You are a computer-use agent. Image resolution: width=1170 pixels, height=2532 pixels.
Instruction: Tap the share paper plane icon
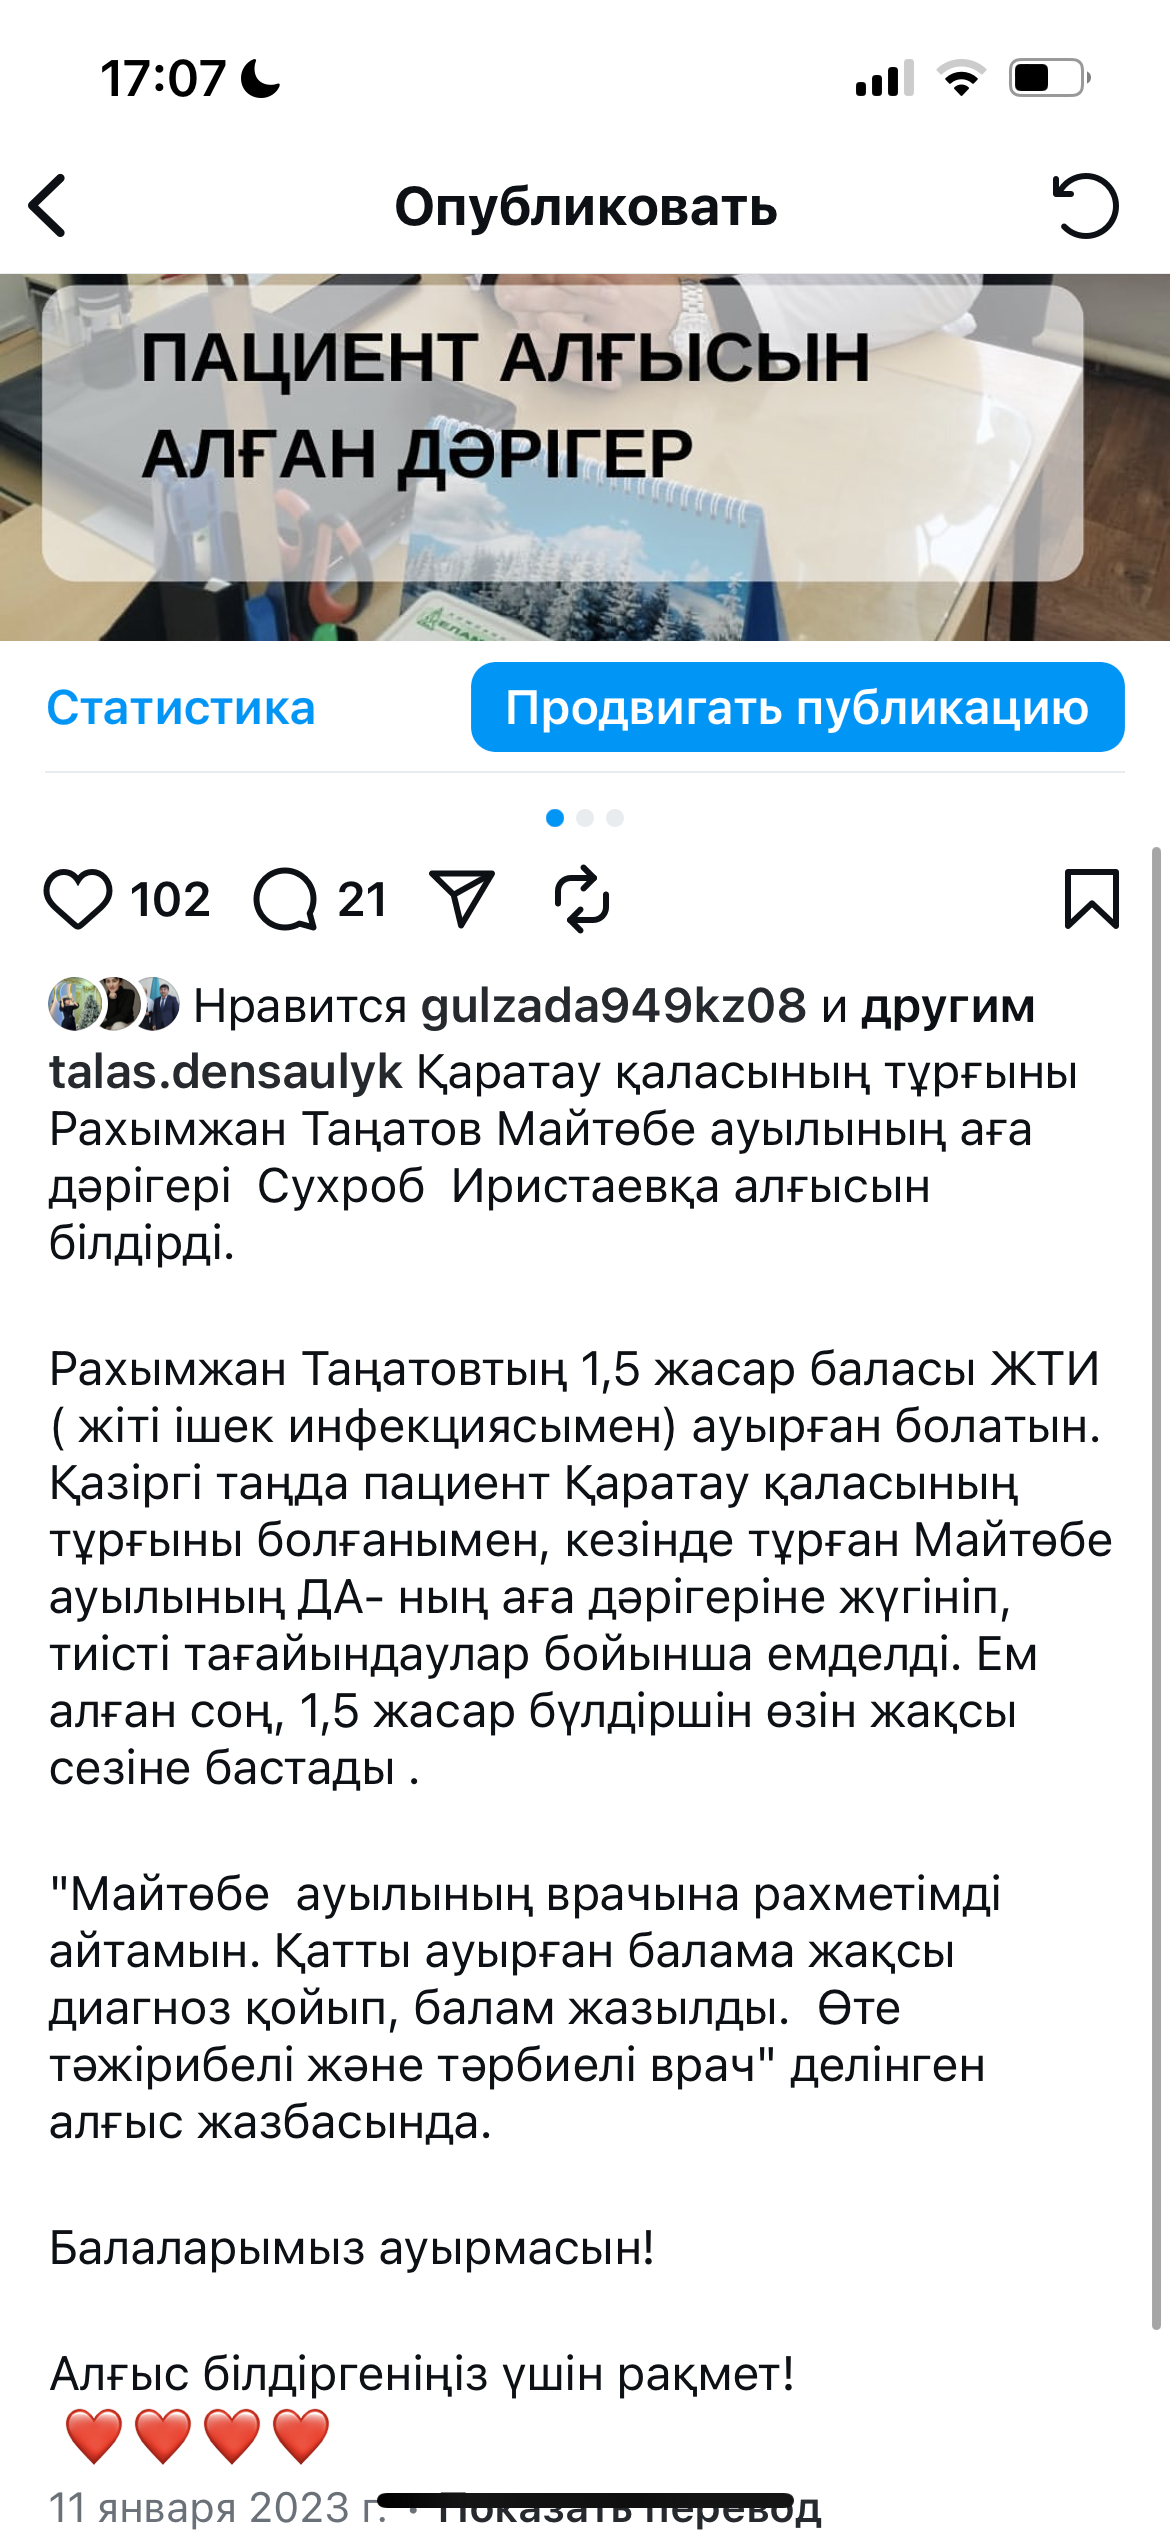pos(461,898)
